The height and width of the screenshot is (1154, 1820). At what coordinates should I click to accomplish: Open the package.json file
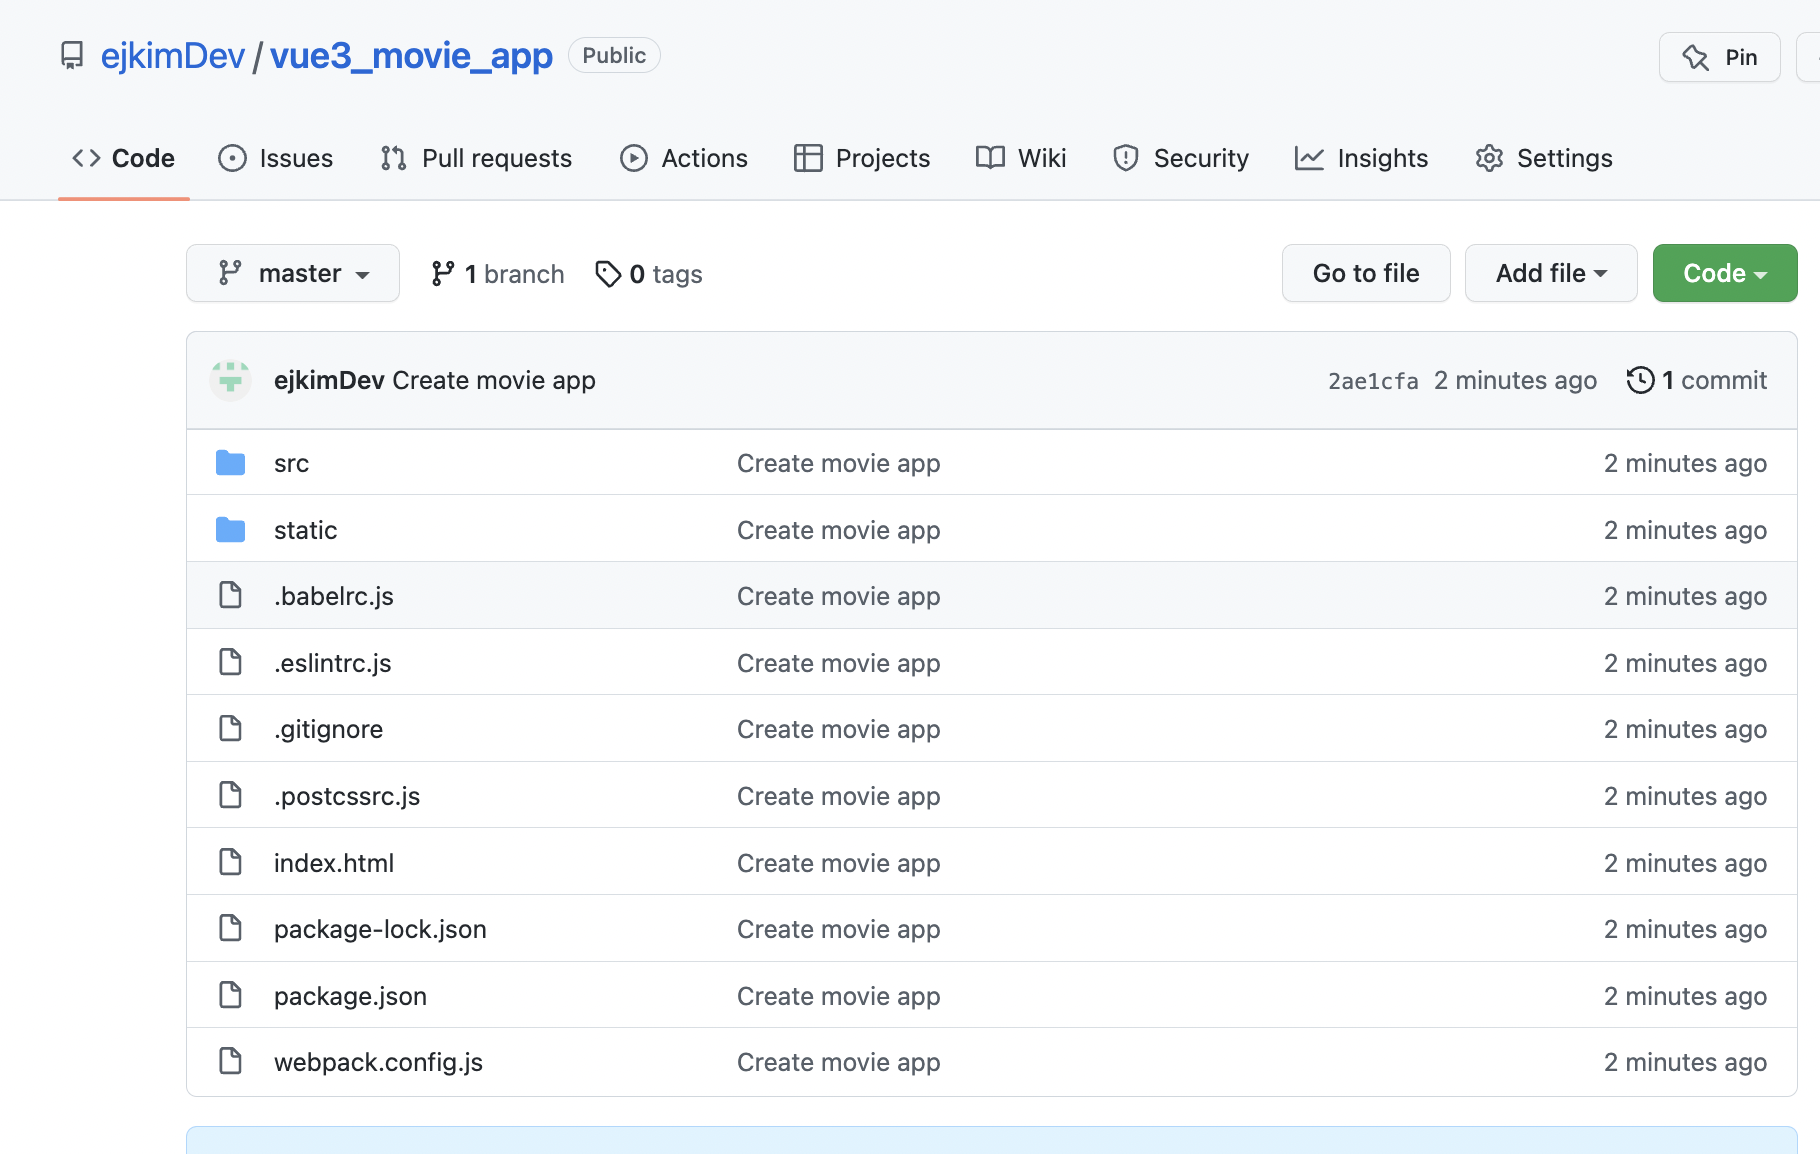(x=350, y=996)
